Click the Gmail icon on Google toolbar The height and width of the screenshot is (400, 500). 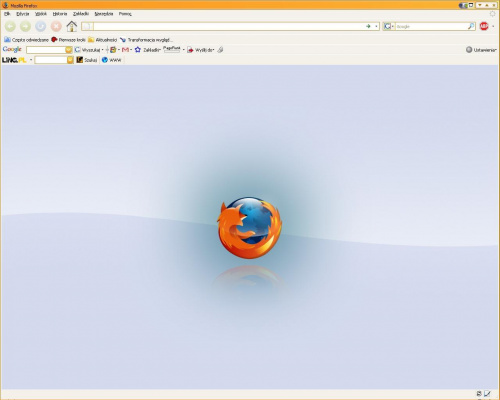click(x=125, y=50)
